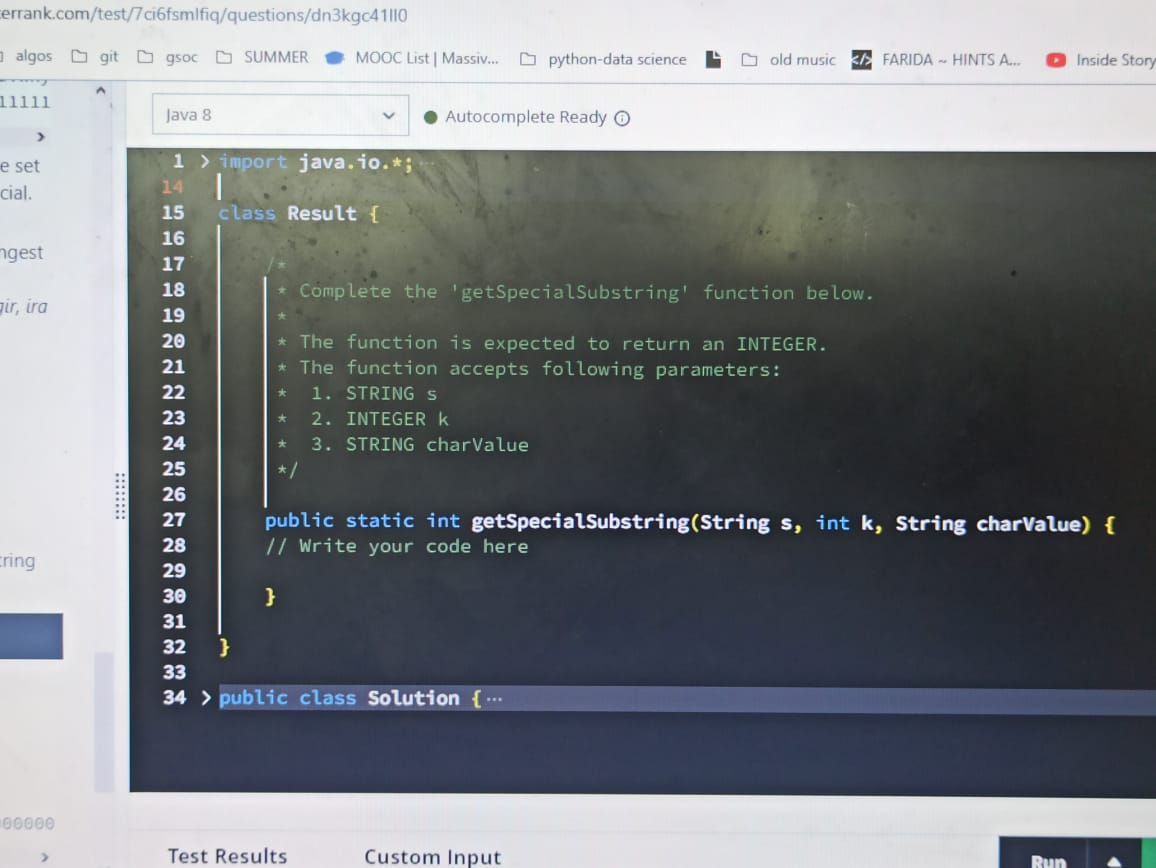The height and width of the screenshot is (868, 1156).
Task: Click inside the browser address bar
Action: [x=300, y=15]
